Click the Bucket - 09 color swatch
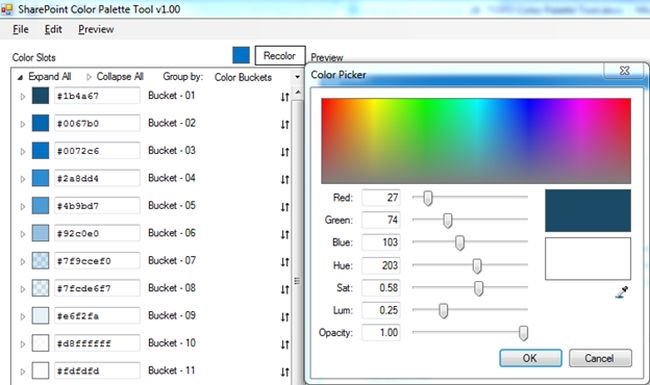This screenshot has width=650, height=385. click(x=40, y=316)
